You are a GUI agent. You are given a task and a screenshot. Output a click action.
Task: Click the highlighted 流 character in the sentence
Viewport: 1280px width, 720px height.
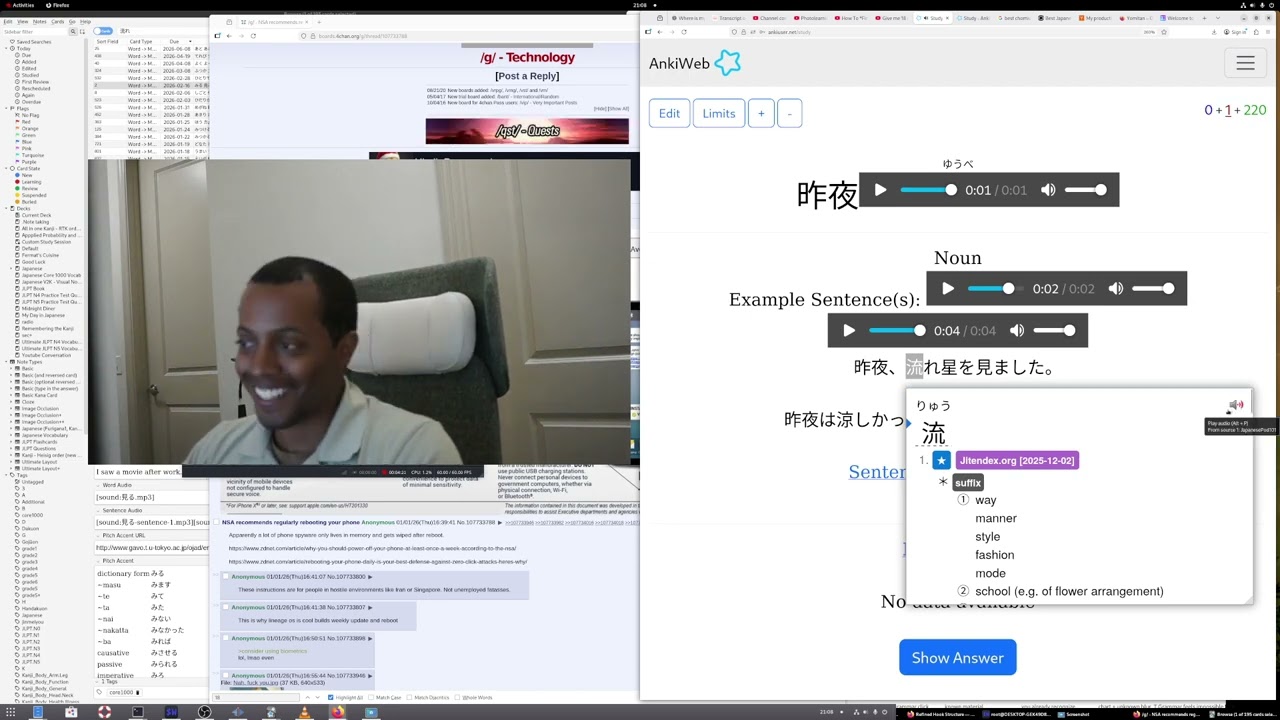[914, 367]
